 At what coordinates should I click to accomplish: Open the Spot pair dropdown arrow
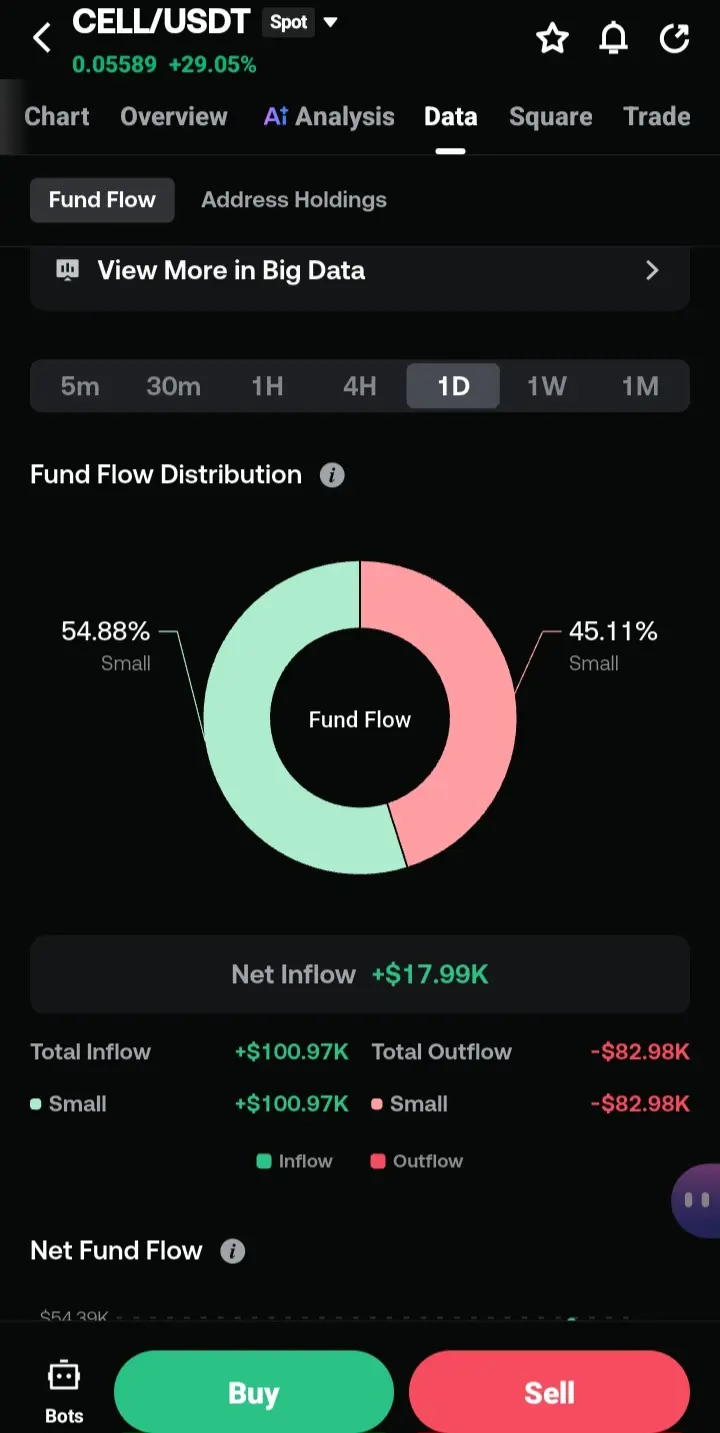(x=331, y=22)
